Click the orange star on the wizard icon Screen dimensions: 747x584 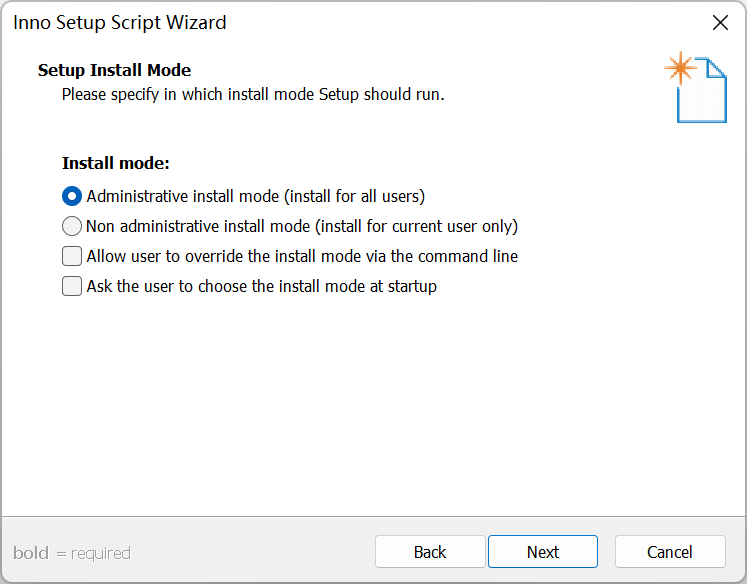[x=680, y=68]
